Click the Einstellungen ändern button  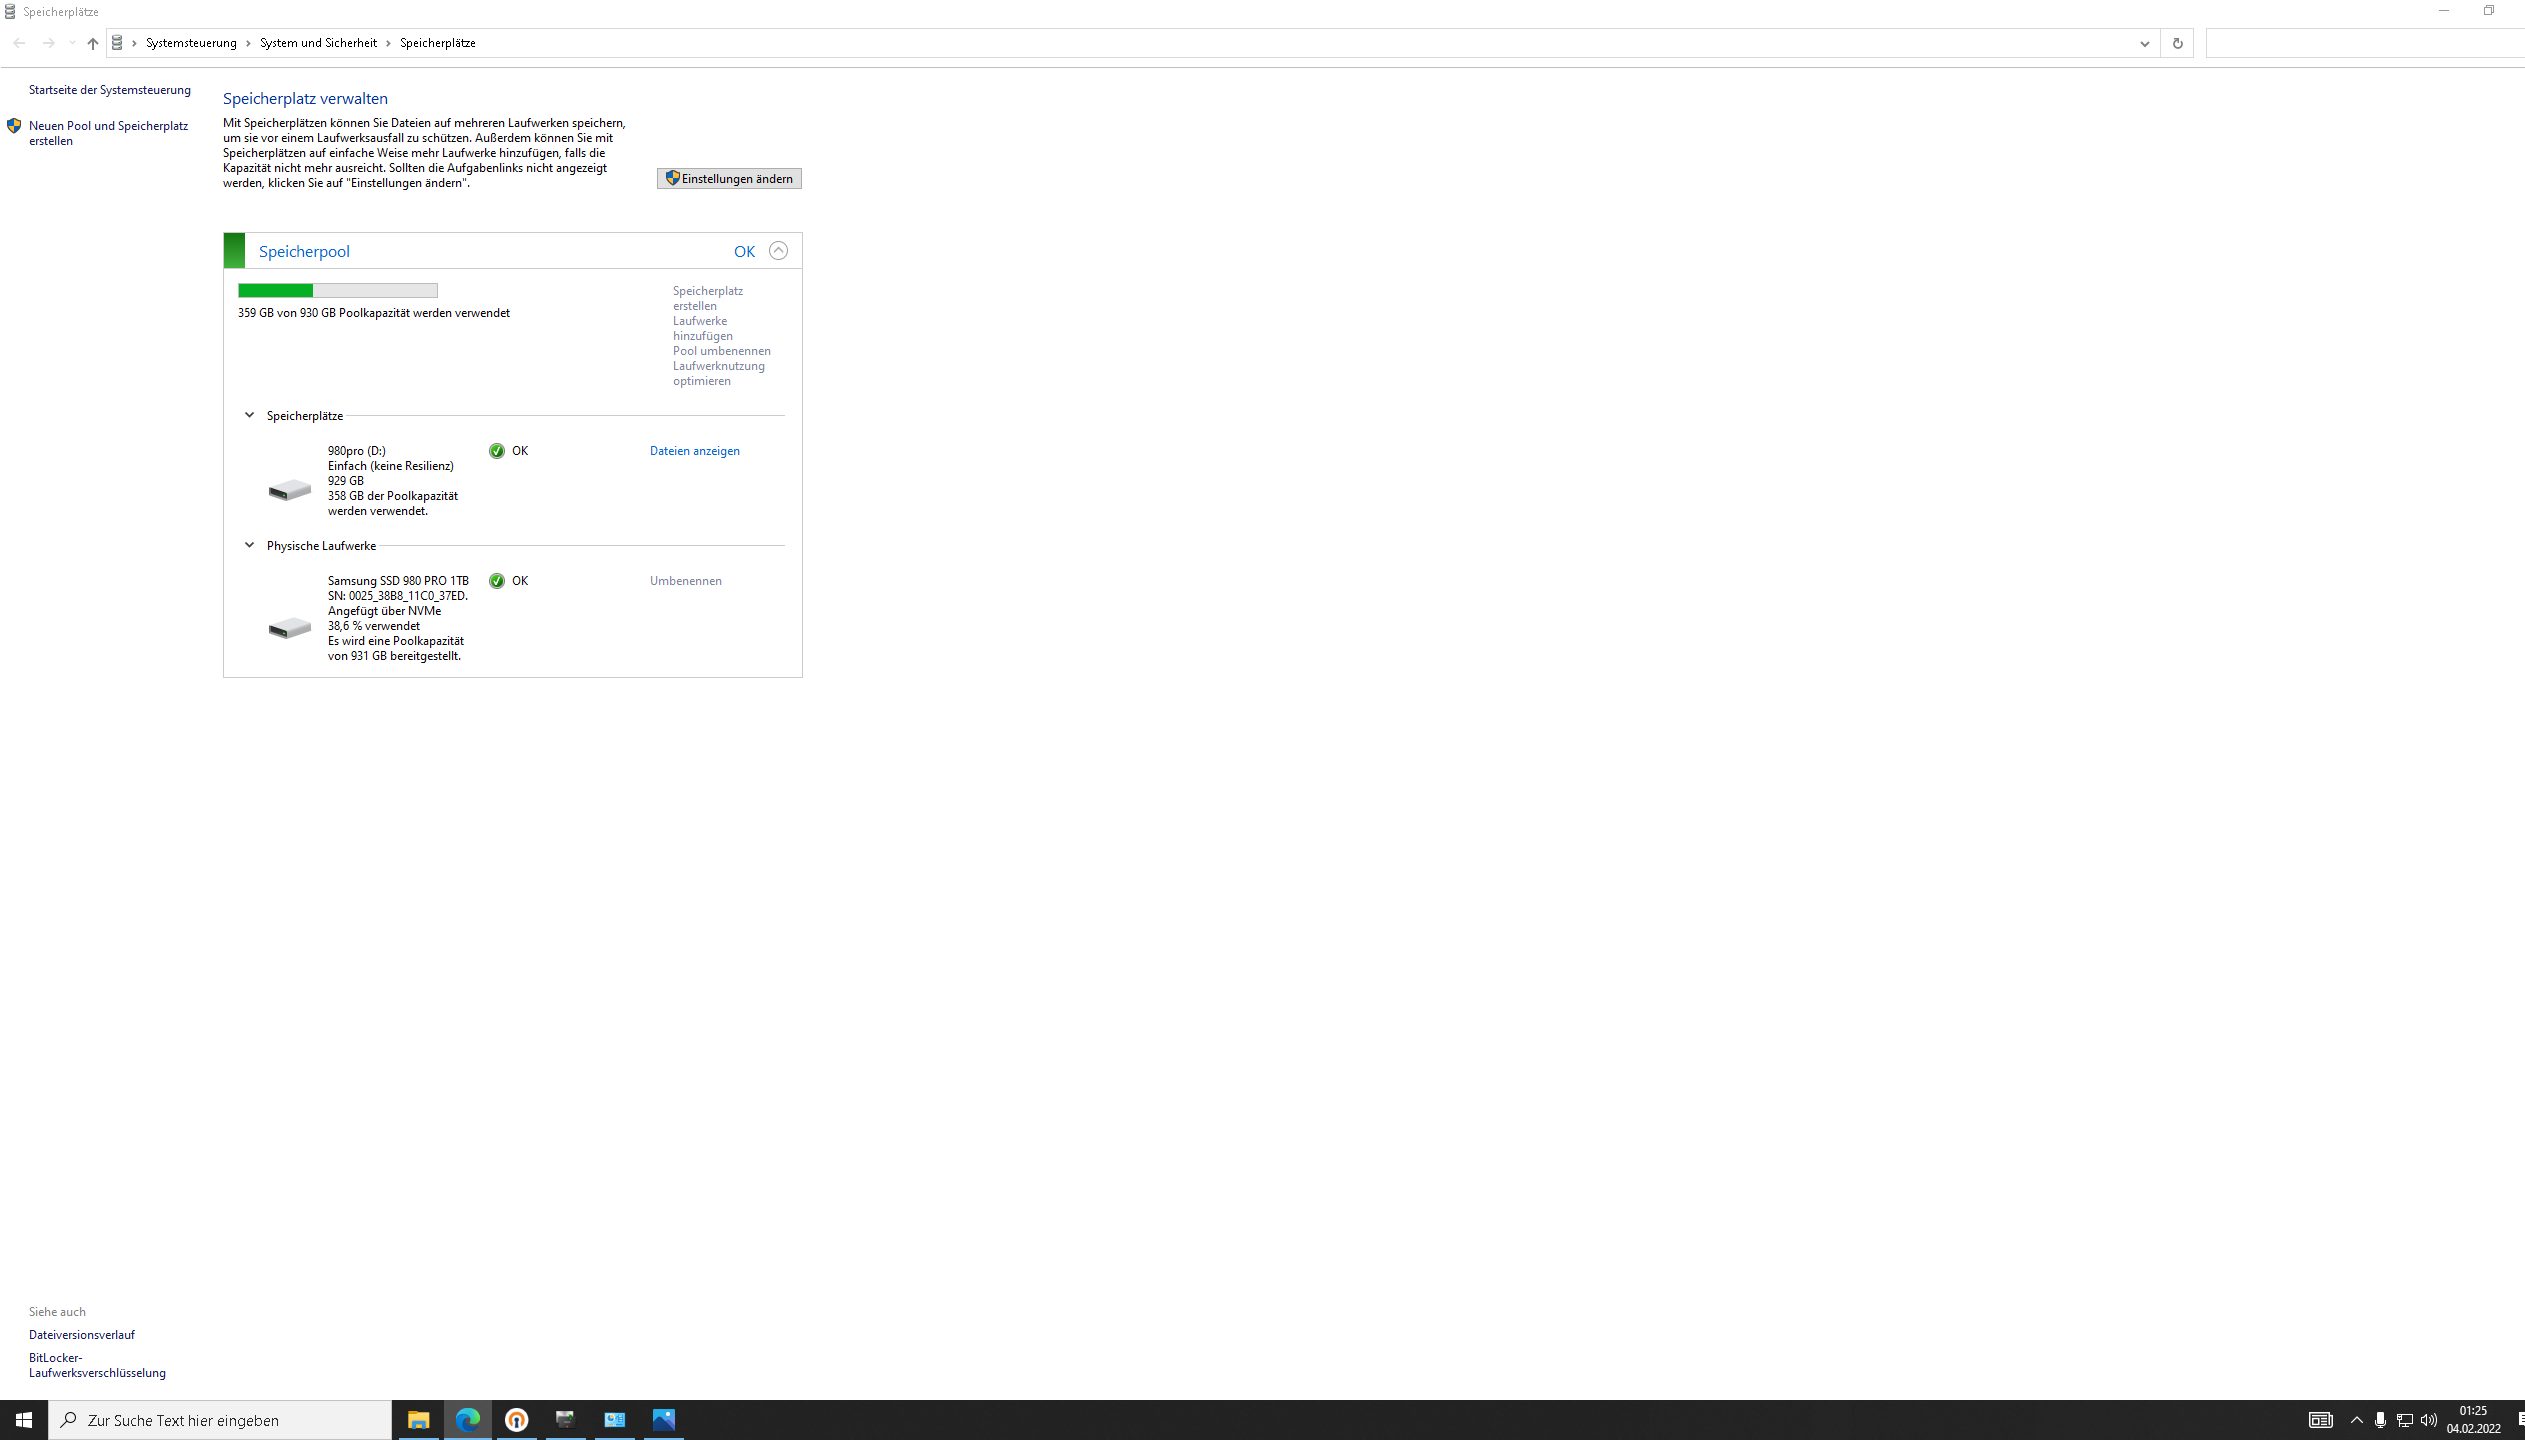(x=729, y=178)
